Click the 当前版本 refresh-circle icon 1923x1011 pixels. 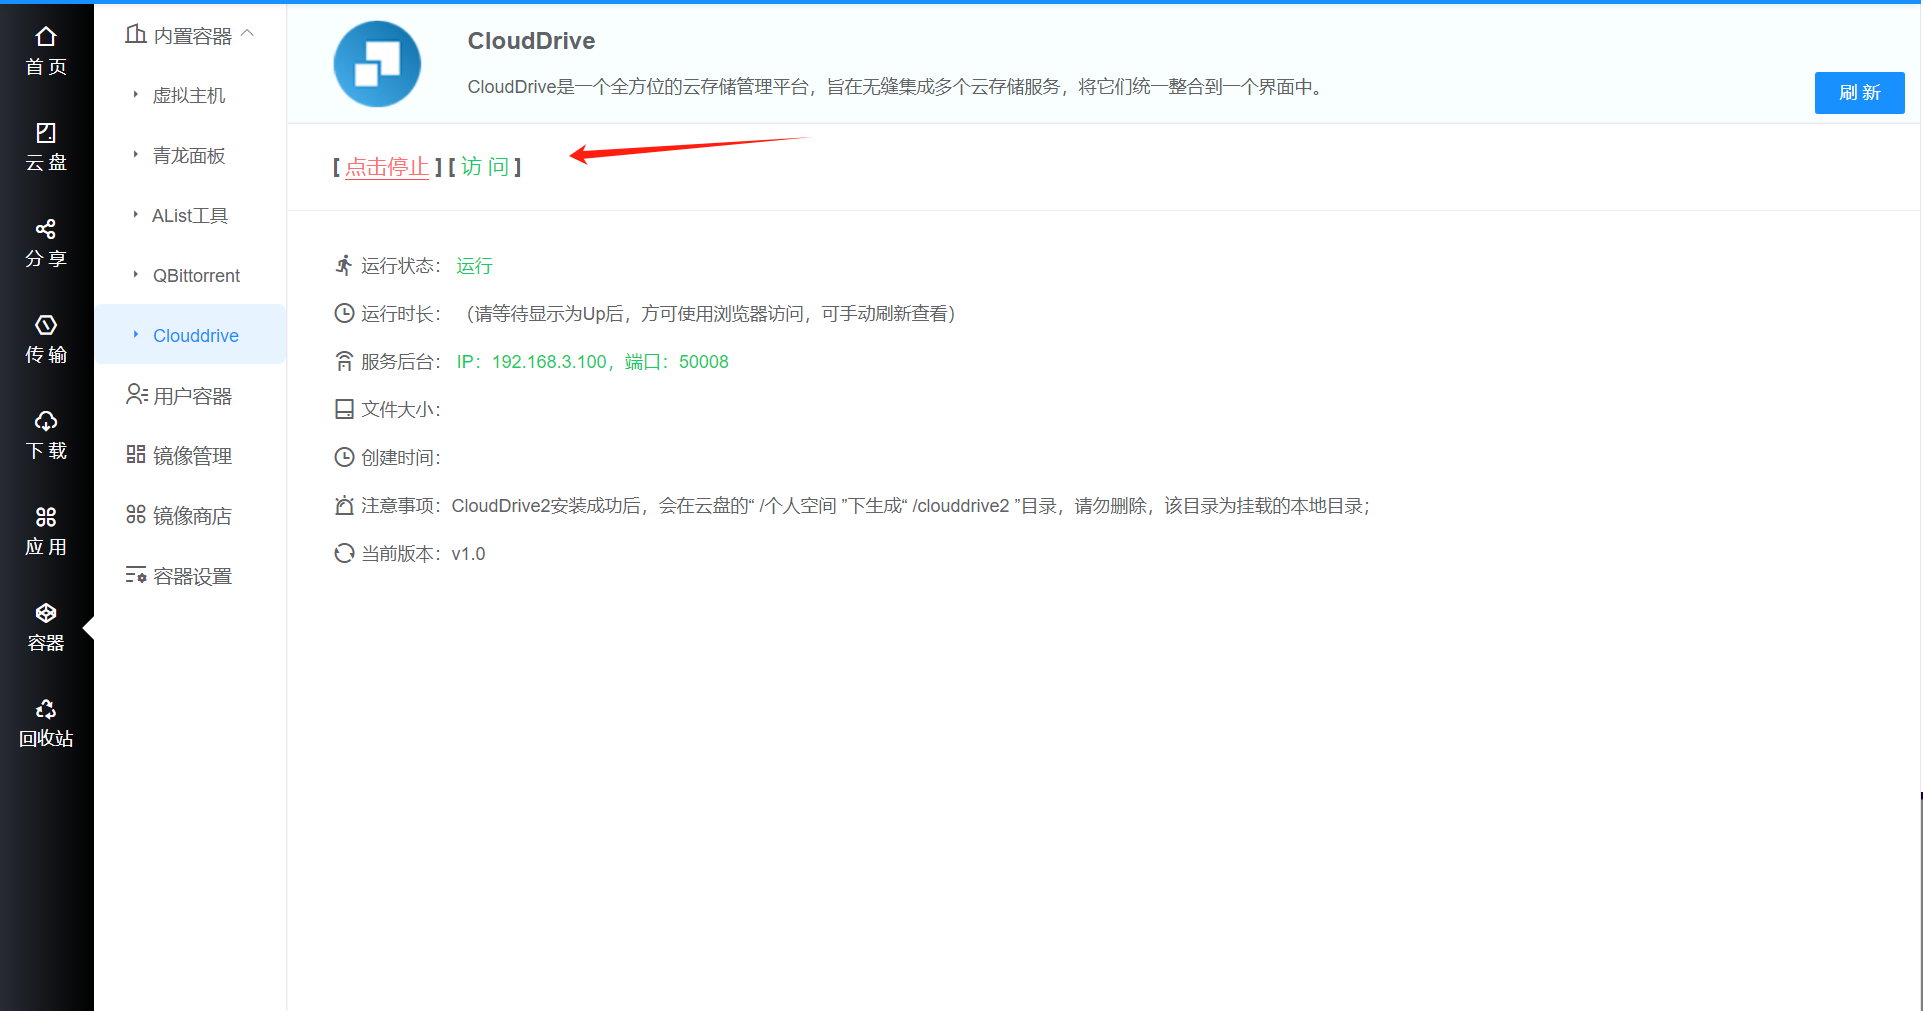344,553
